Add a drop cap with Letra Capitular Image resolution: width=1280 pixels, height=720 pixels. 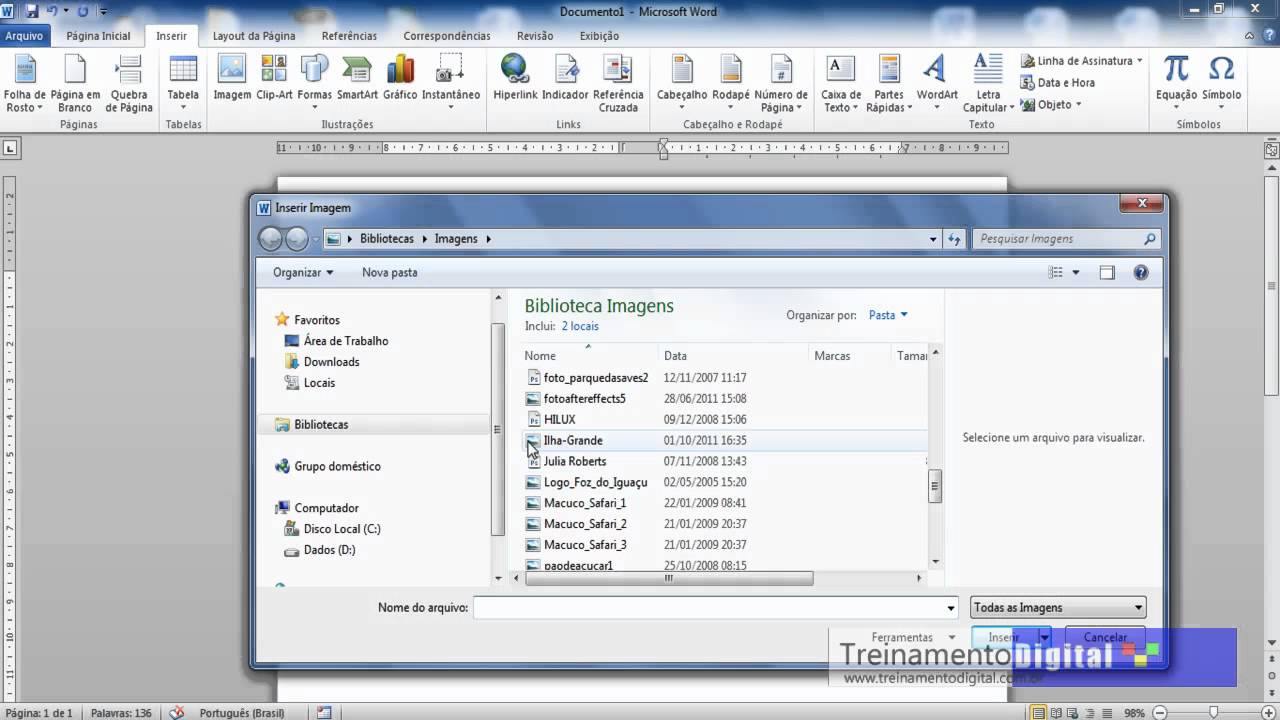coord(988,84)
